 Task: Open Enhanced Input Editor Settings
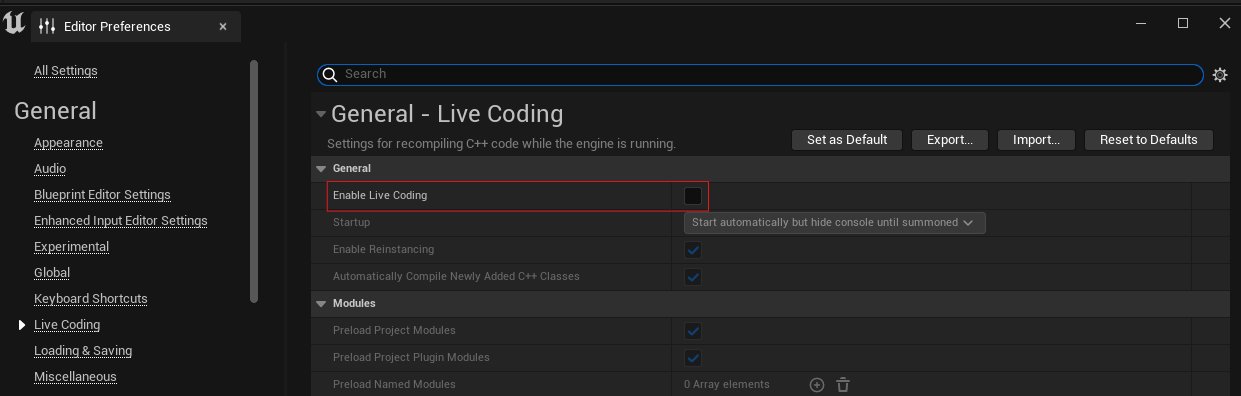121,221
